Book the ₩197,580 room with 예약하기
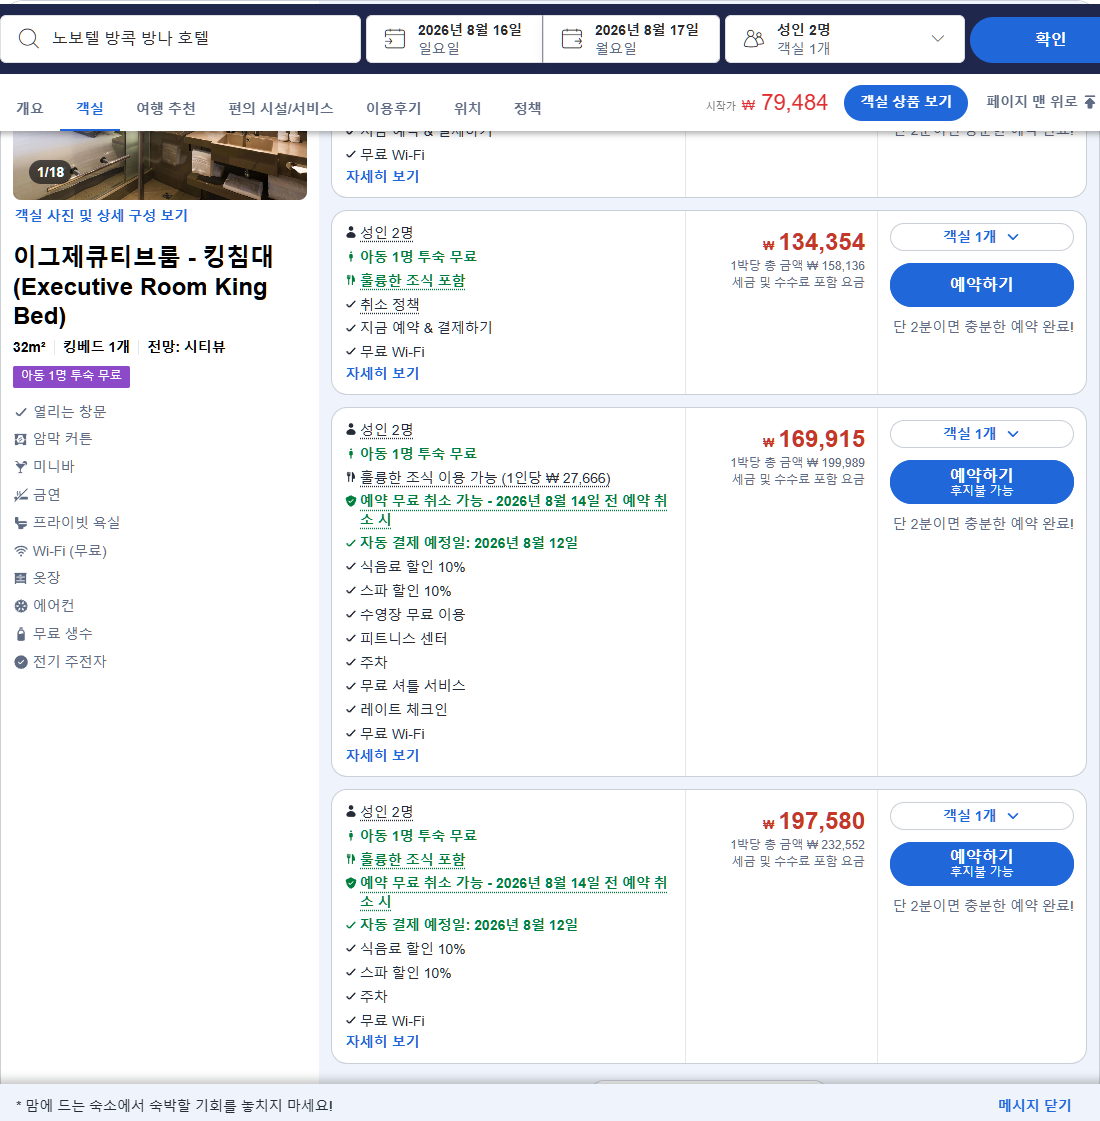Image resolution: width=1100 pixels, height=1121 pixels. 981,864
